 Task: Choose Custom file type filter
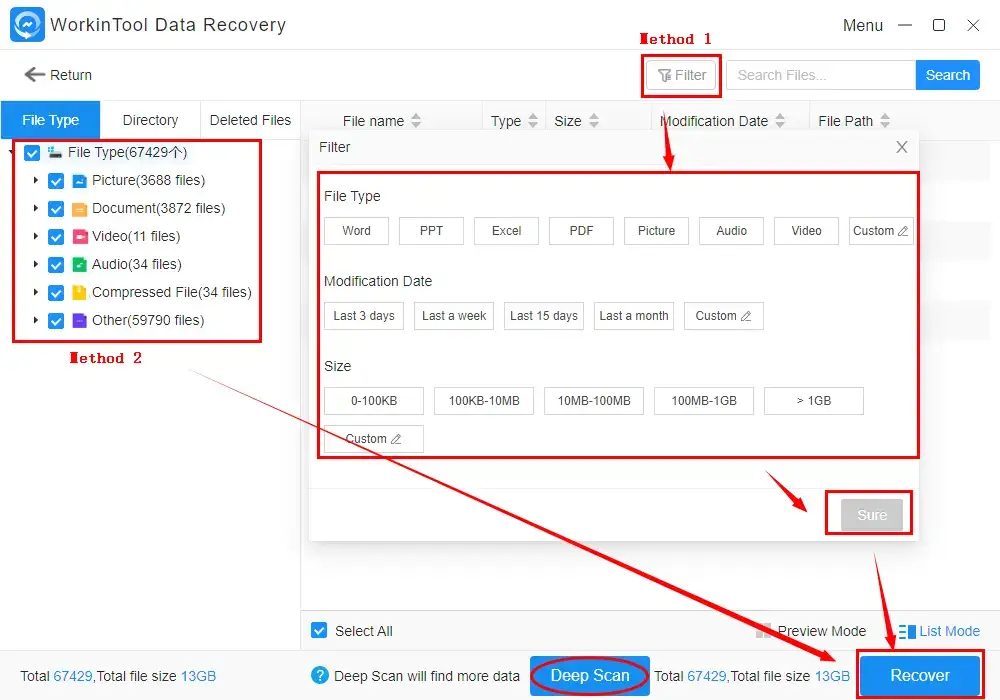pos(881,231)
